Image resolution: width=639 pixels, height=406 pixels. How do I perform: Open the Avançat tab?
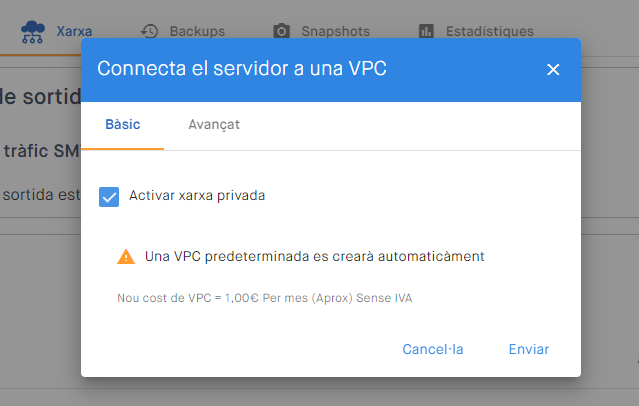214,124
